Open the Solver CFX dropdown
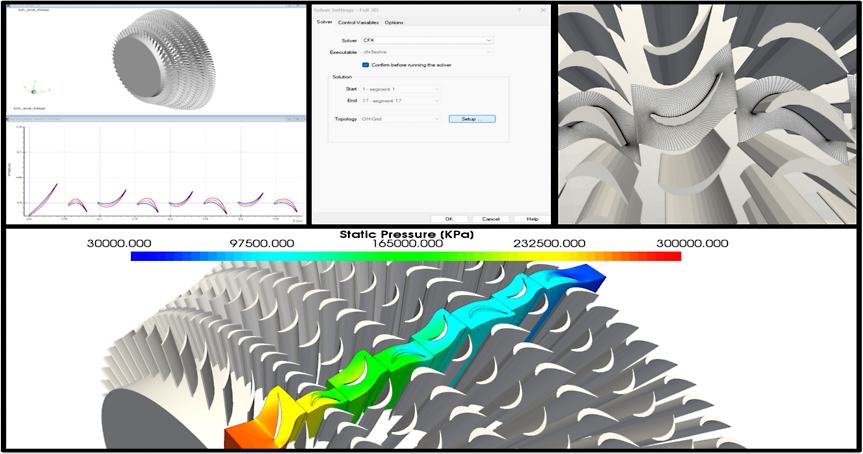863x454 pixels. (427, 40)
